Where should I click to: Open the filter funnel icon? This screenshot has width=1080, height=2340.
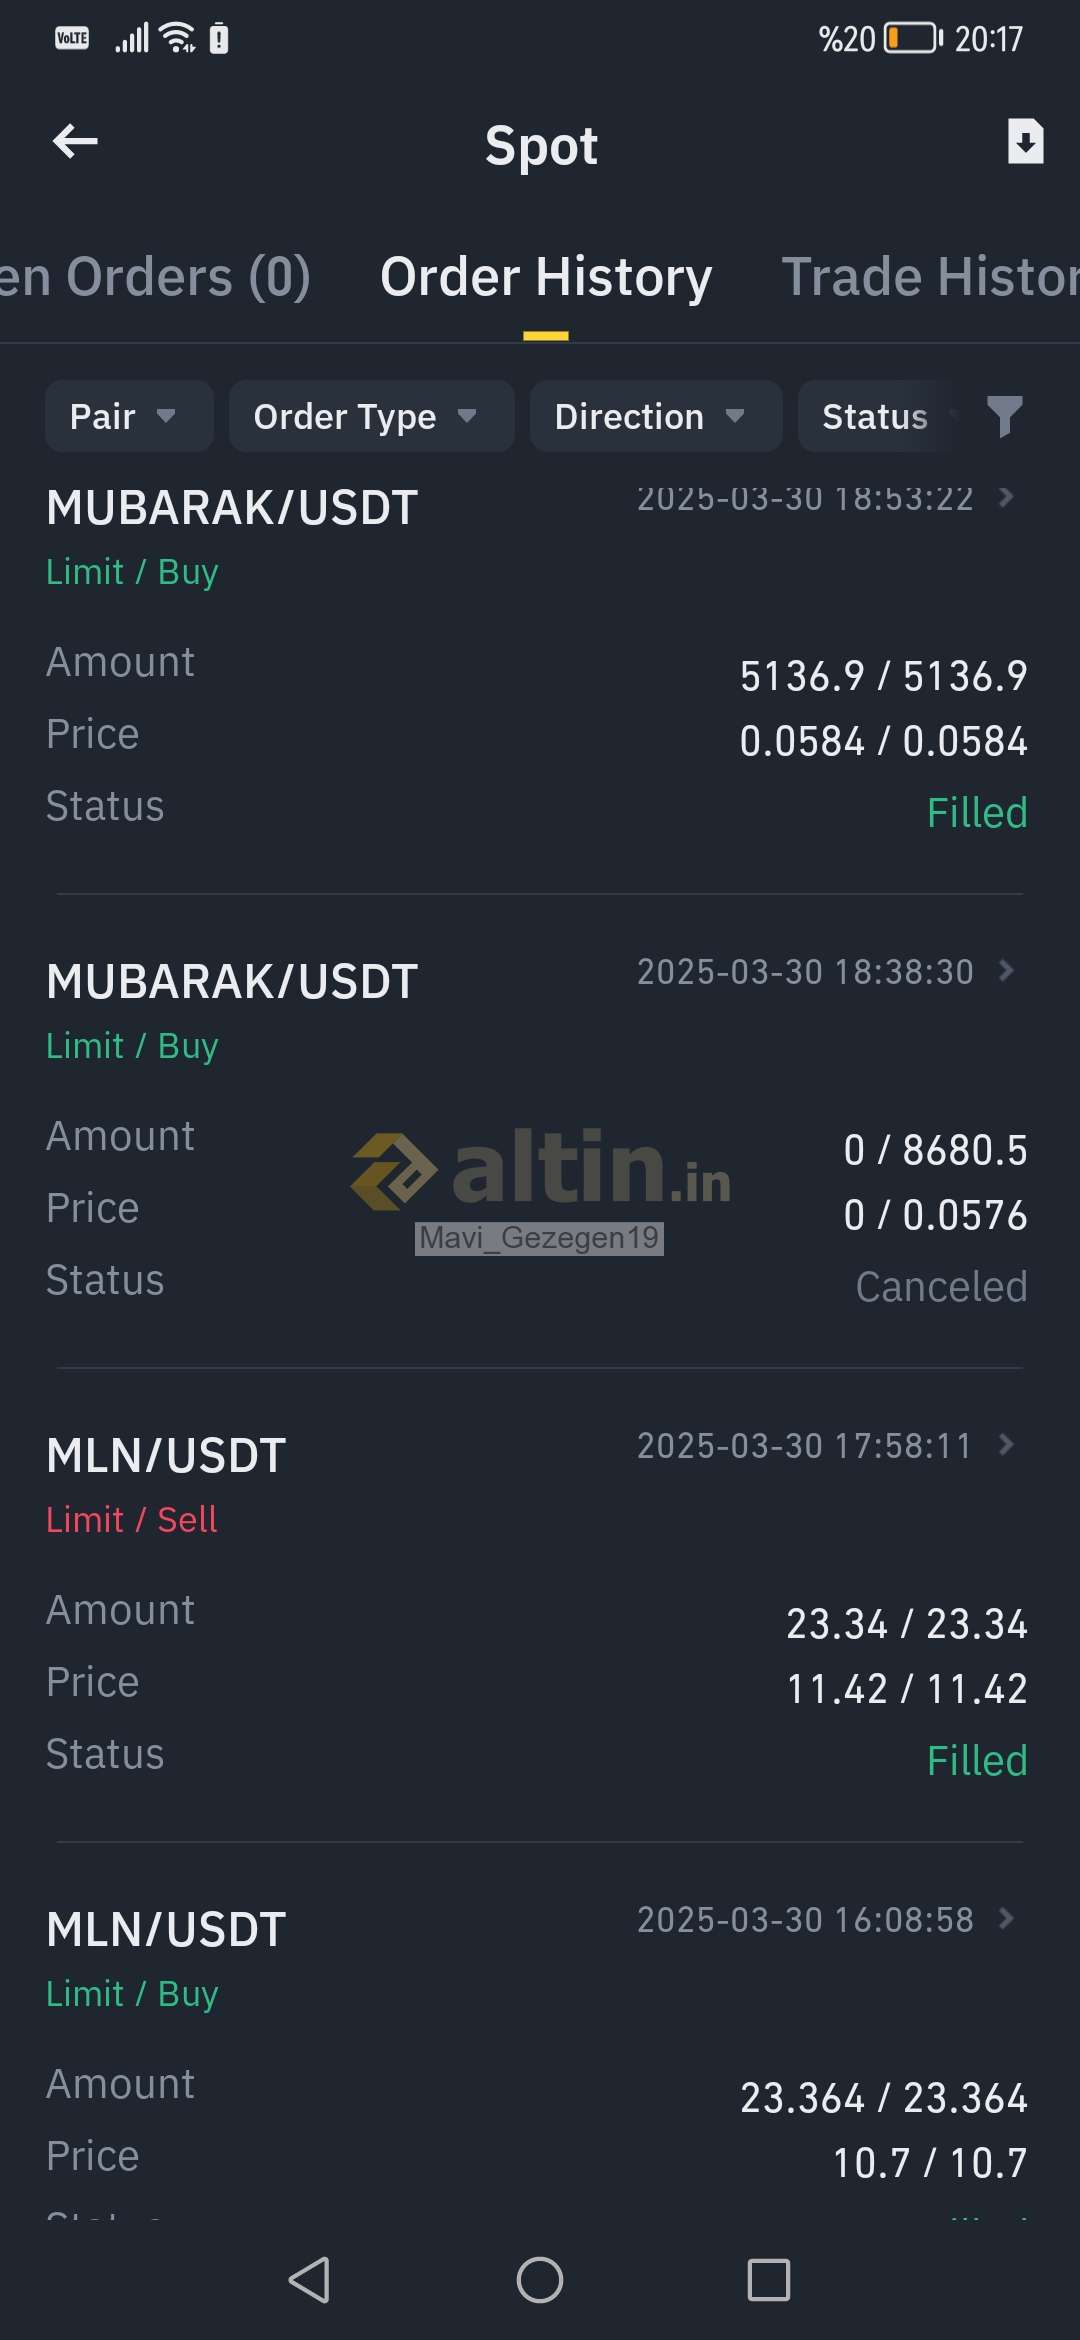click(1004, 416)
